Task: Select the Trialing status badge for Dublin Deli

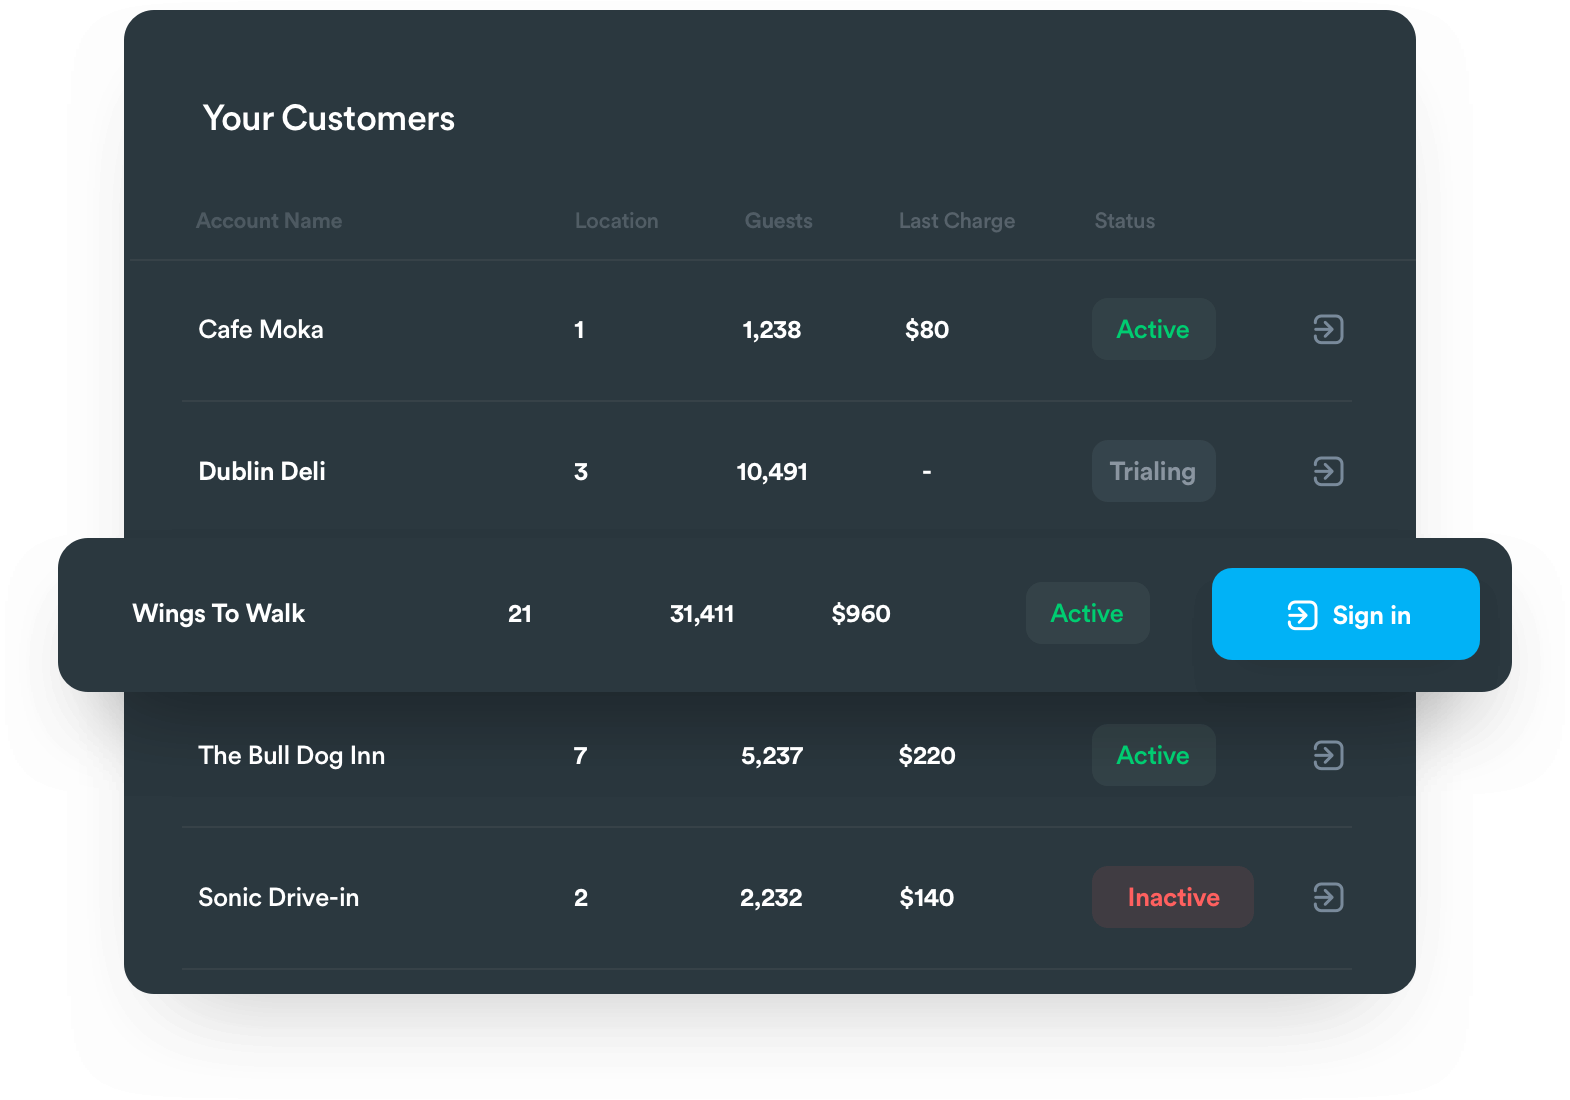Action: [1153, 471]
